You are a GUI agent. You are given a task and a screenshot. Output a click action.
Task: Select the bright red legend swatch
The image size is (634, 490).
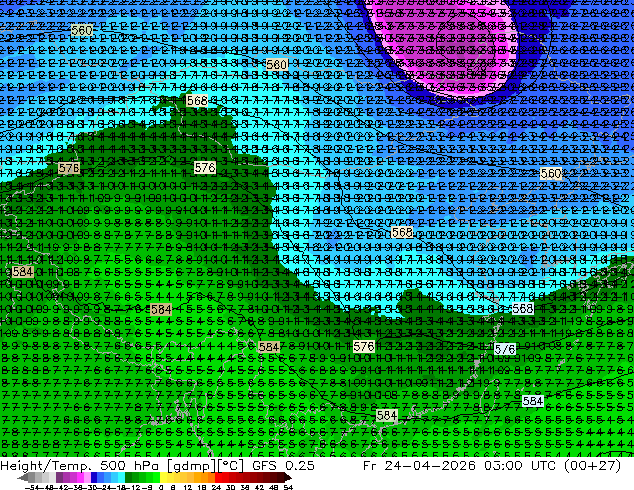pos(218,478)
